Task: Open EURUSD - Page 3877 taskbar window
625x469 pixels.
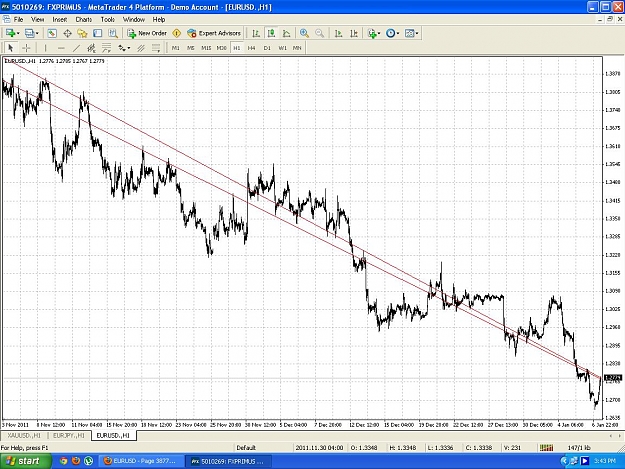Action: coord(141,461)
